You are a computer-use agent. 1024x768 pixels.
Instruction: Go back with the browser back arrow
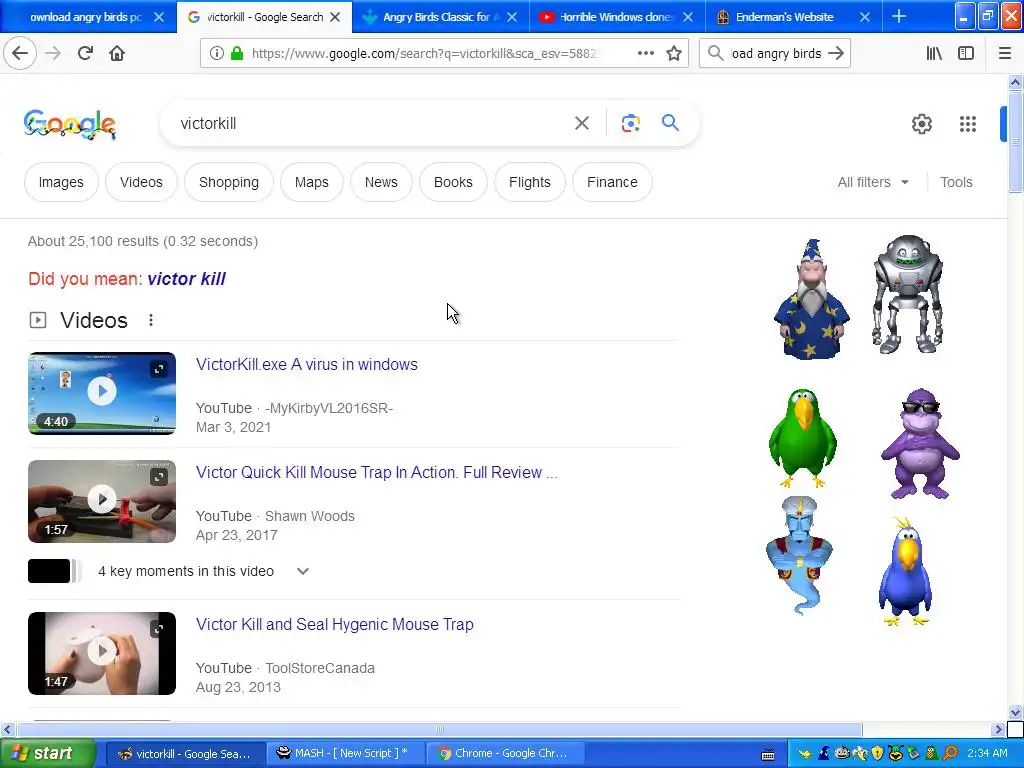pyautogui.click(x=20, y=54)
